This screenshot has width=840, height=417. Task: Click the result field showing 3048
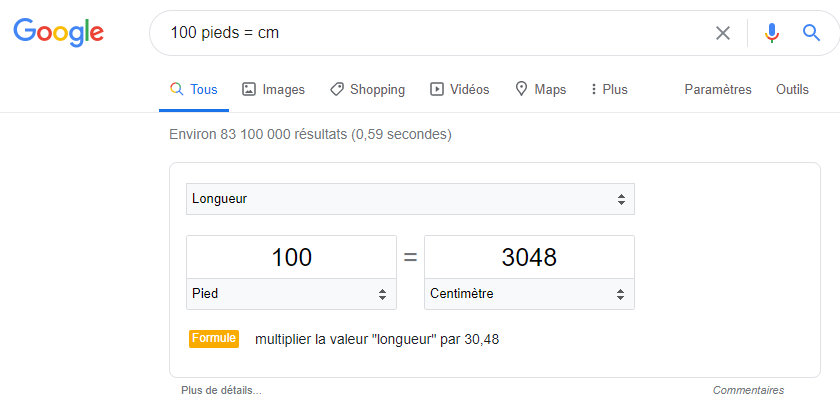529,257
